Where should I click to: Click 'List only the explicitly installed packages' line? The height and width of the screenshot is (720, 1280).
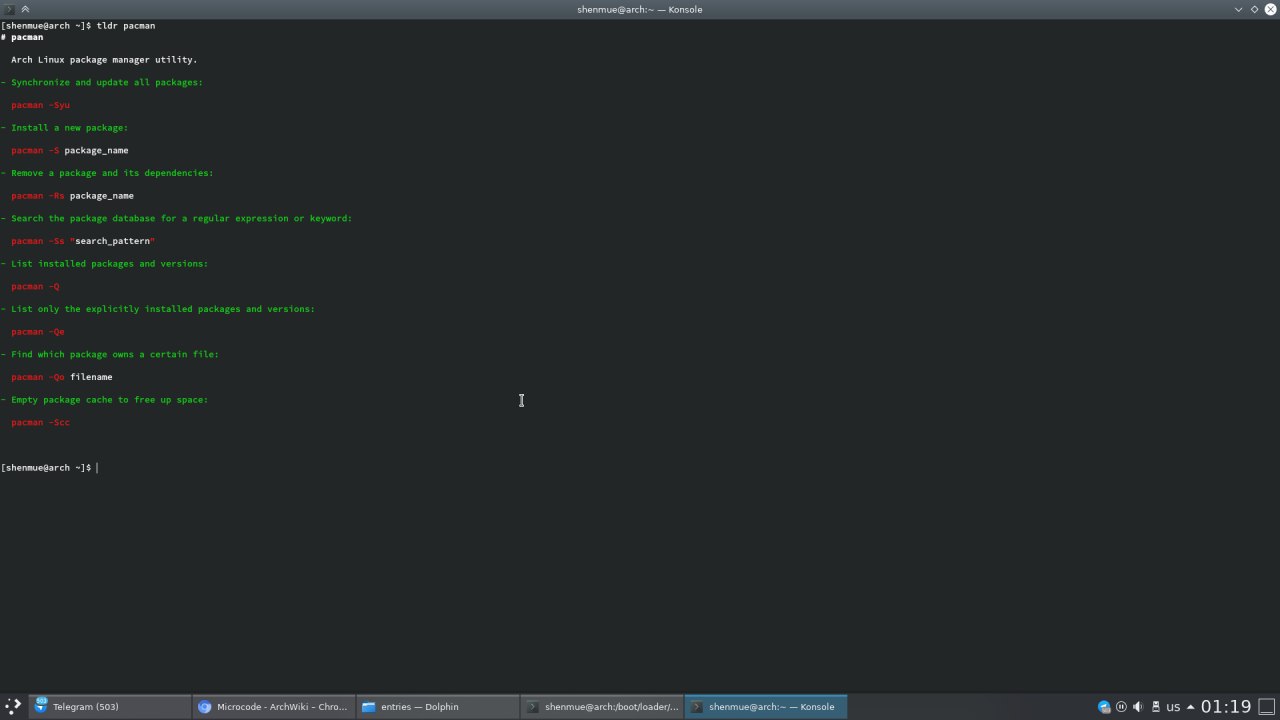(158, 309)
